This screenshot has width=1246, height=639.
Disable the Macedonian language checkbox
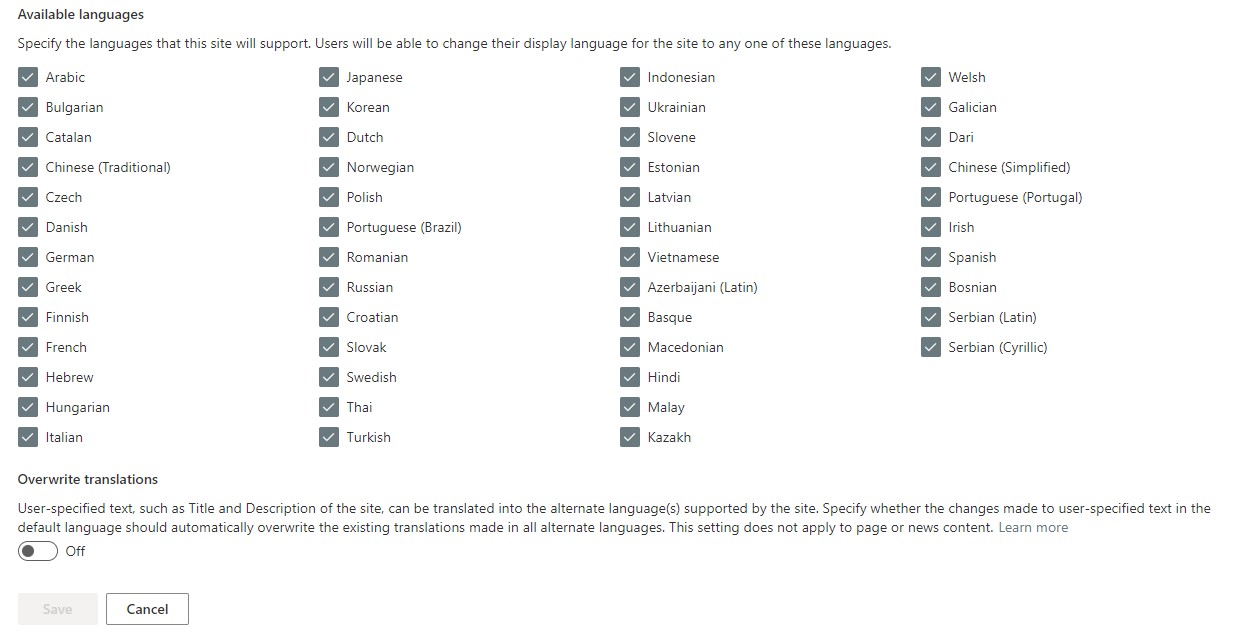630,347
